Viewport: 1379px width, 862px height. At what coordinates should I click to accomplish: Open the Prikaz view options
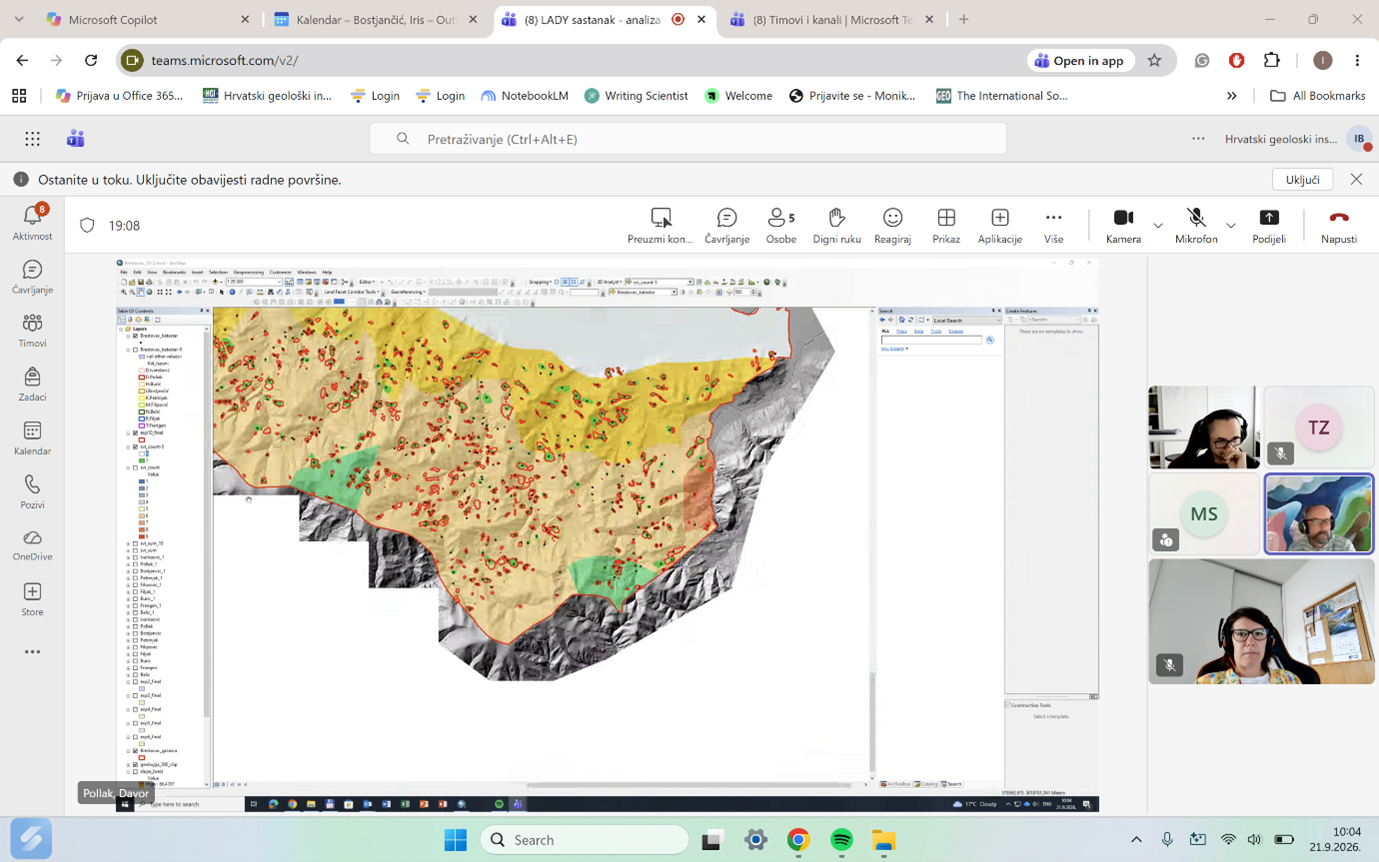946,225
